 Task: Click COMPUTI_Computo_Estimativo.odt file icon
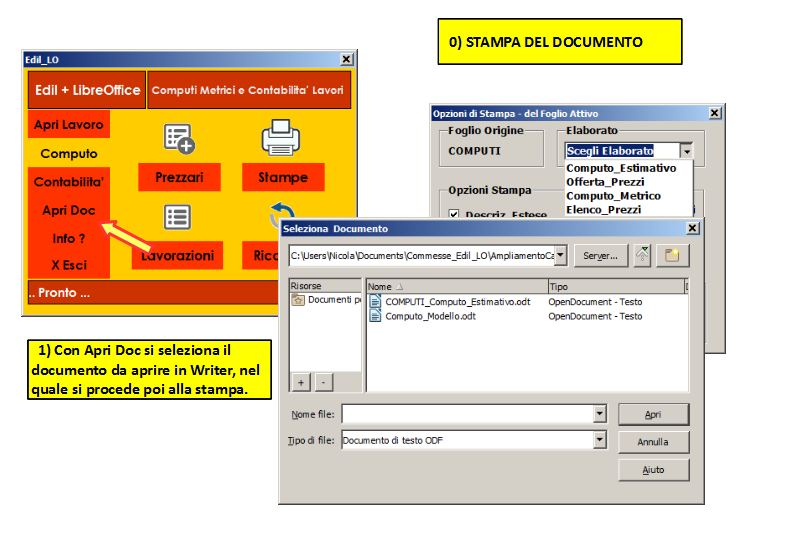coord(375,302)
